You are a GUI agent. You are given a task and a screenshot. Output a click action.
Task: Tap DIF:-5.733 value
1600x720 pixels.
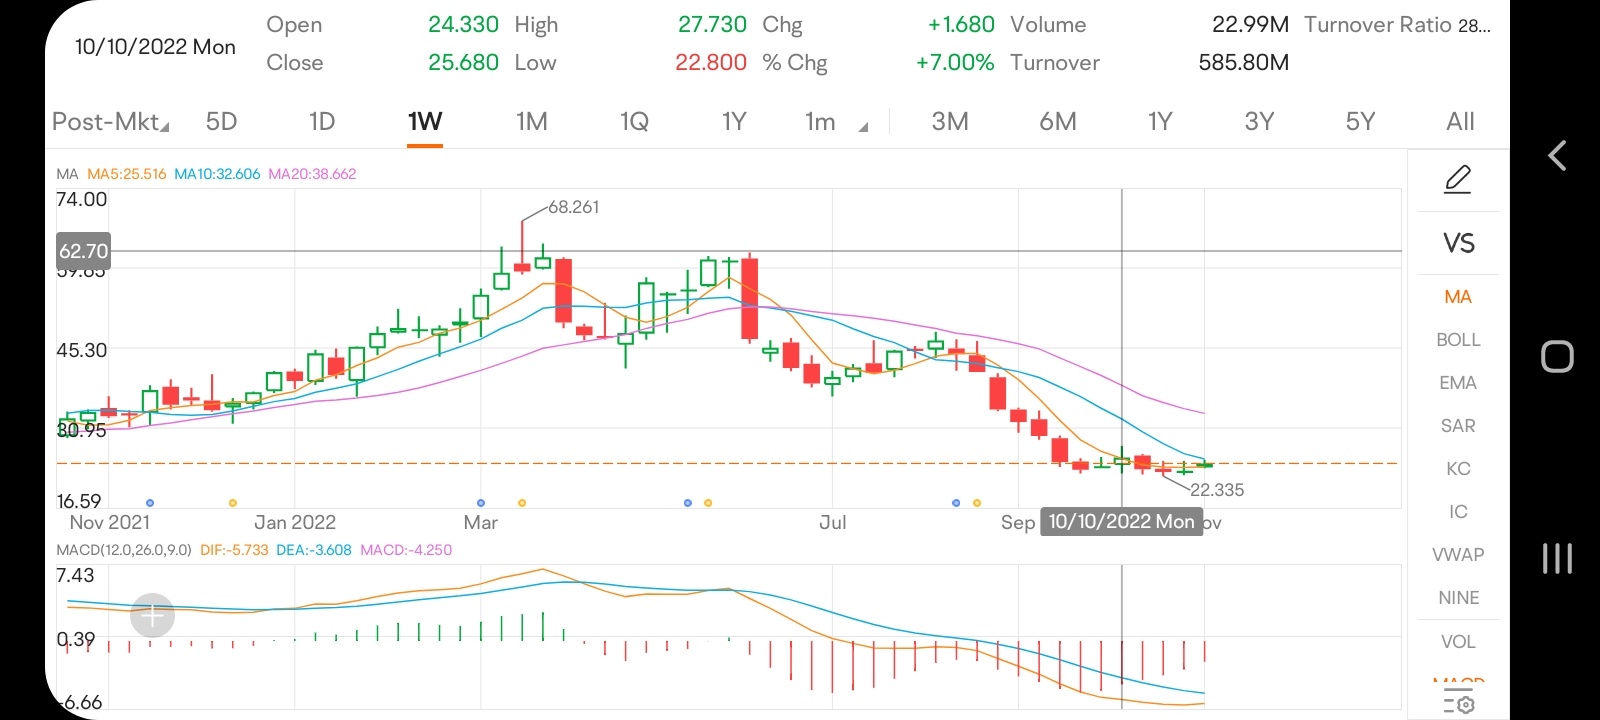point(234,550)
